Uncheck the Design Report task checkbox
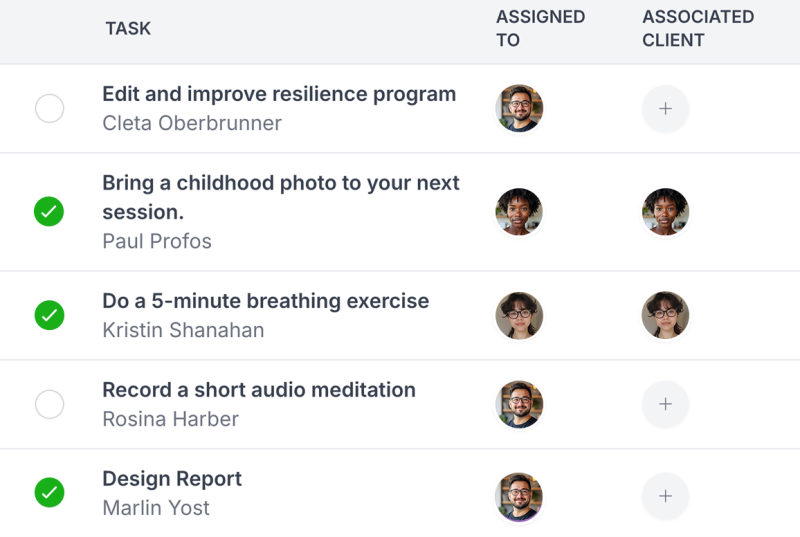The width and height of the screenshot is (800, 537). coord(49,492)
